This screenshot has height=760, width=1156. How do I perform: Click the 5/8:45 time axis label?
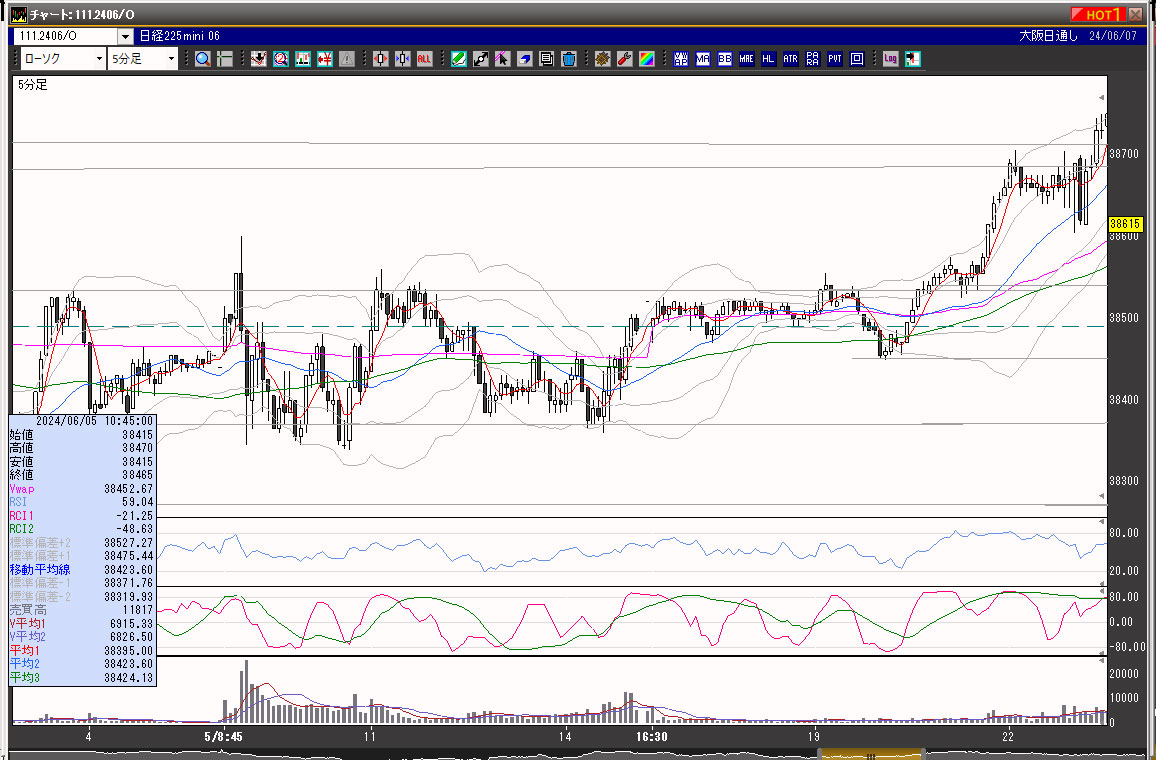pos(223,736)
